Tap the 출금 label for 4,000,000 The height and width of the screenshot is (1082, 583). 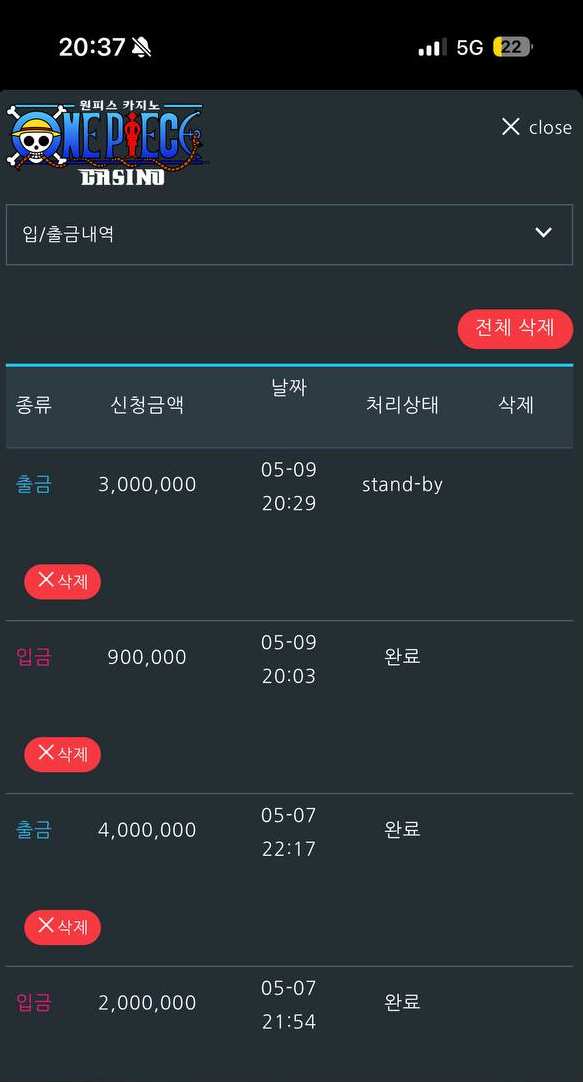coord(33,829)
